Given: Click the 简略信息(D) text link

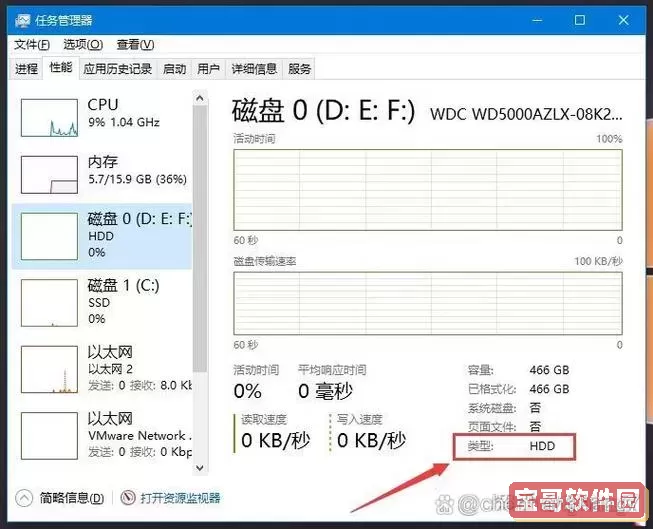Looking at the screenshot, I should point(72,498).
